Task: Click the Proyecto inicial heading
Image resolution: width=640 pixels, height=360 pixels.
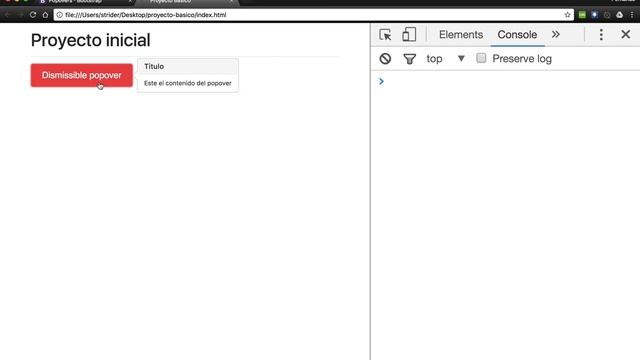Action: [91, 40]
